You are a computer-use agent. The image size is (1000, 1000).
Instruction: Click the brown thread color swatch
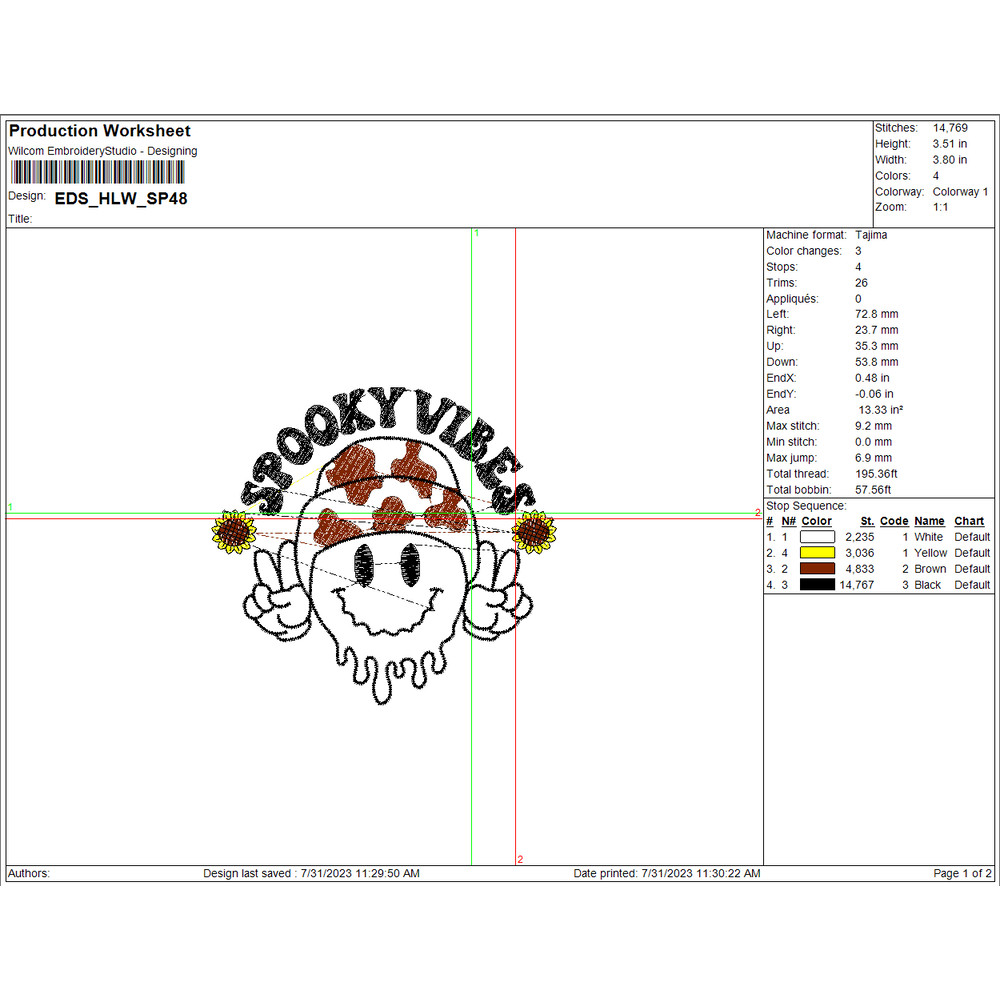[817, 569]
